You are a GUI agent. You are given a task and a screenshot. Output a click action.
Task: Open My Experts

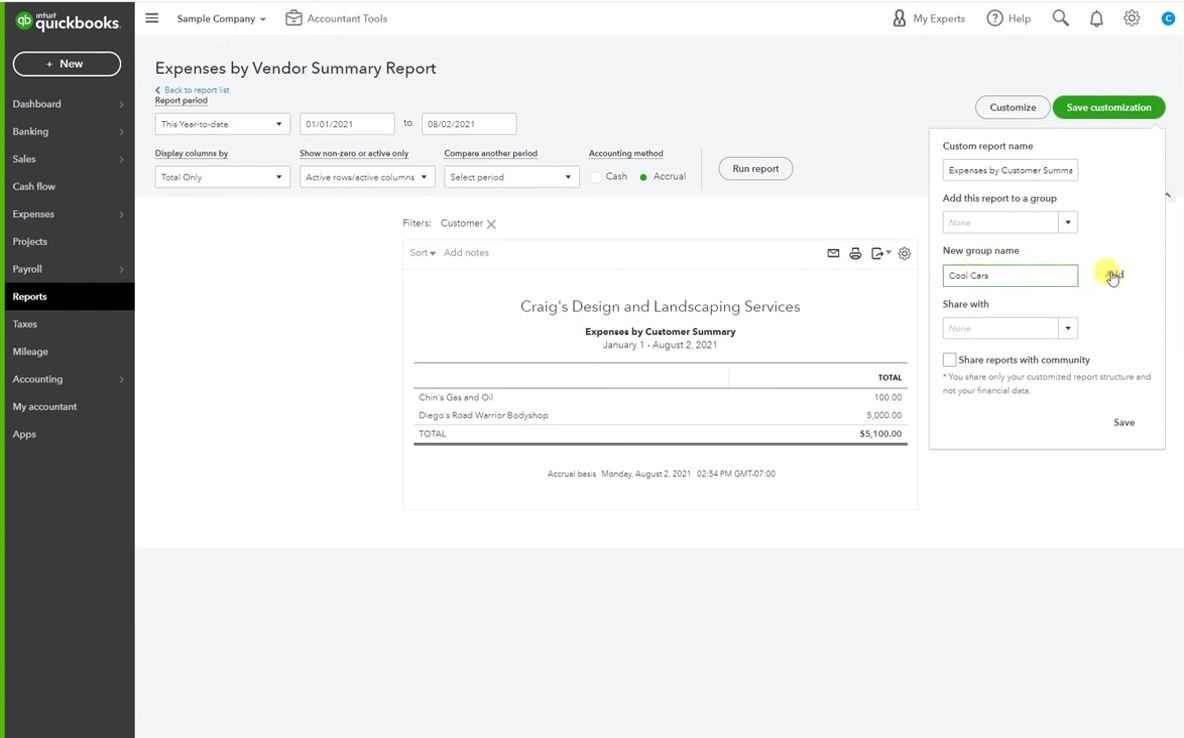point(928,18)
